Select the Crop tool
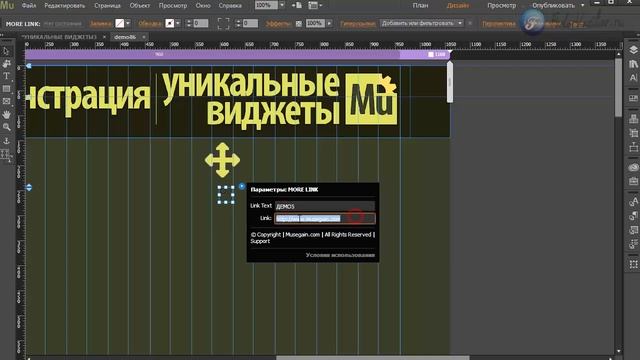Screen dimensions: 640x360 tap(6, 64)
